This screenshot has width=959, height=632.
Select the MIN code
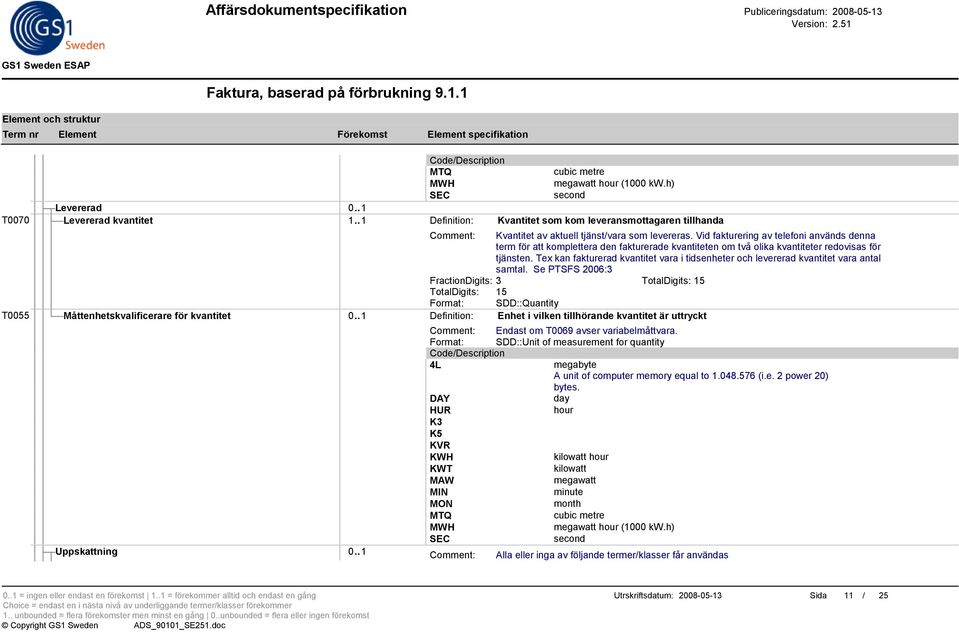click(x=439, y=492)
